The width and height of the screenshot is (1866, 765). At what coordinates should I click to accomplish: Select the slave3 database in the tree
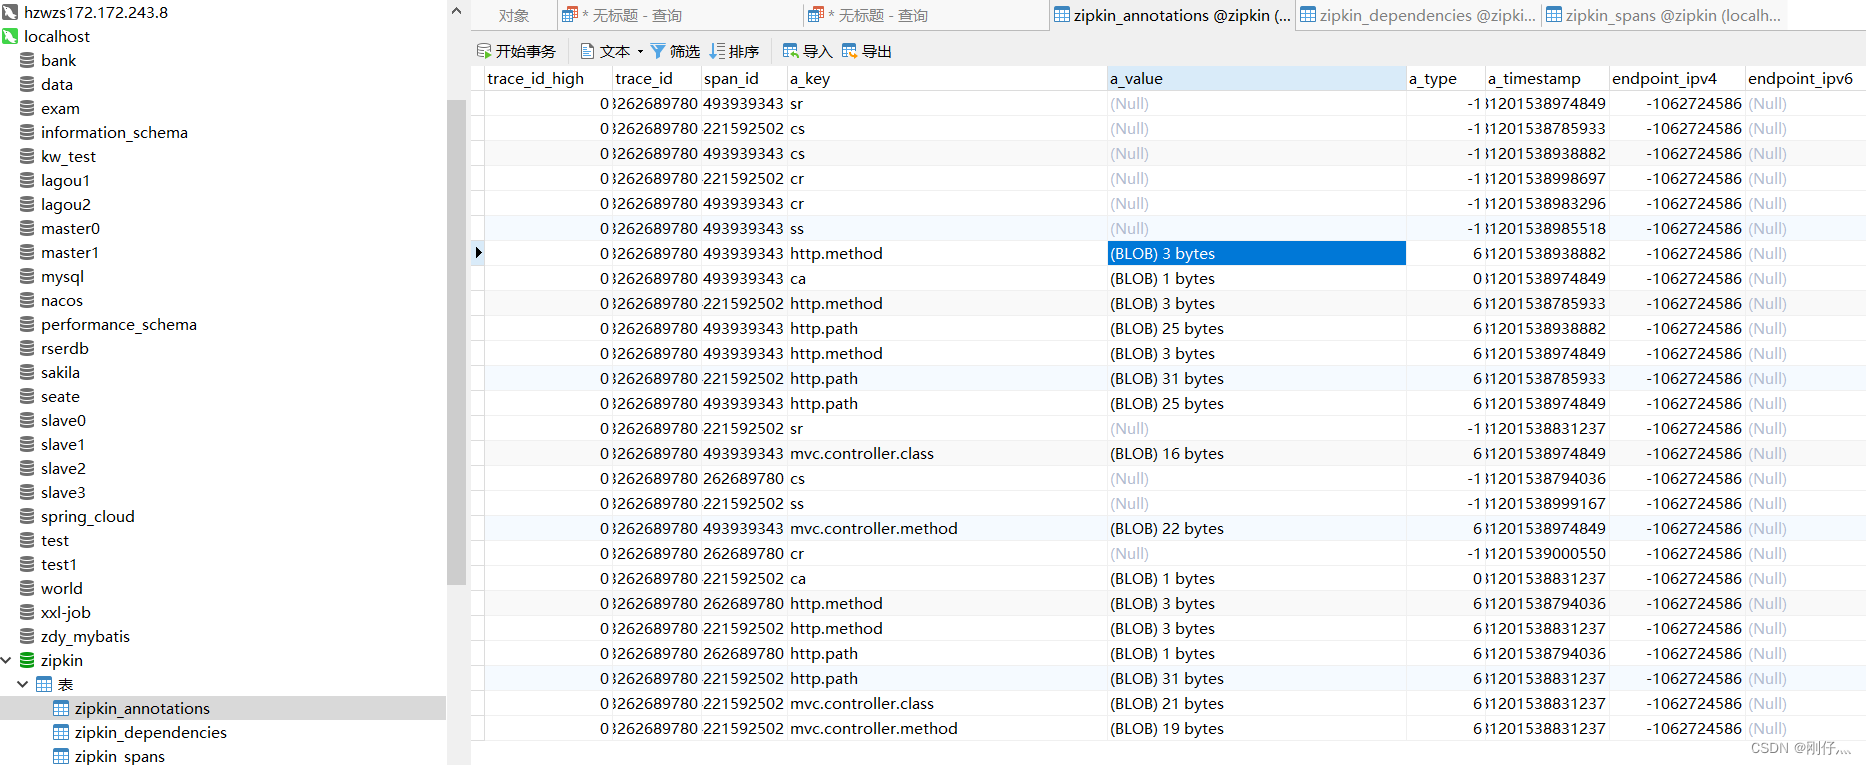63,492
